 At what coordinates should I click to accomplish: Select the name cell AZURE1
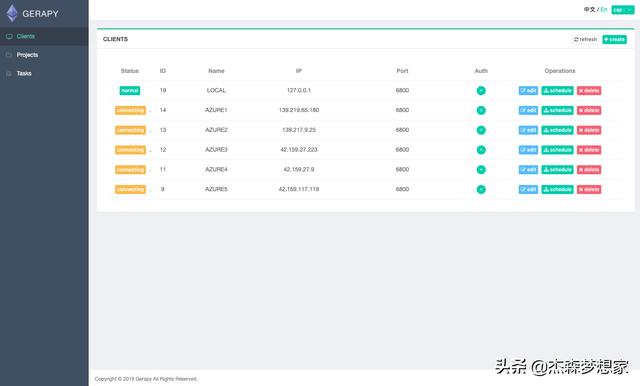216,110
